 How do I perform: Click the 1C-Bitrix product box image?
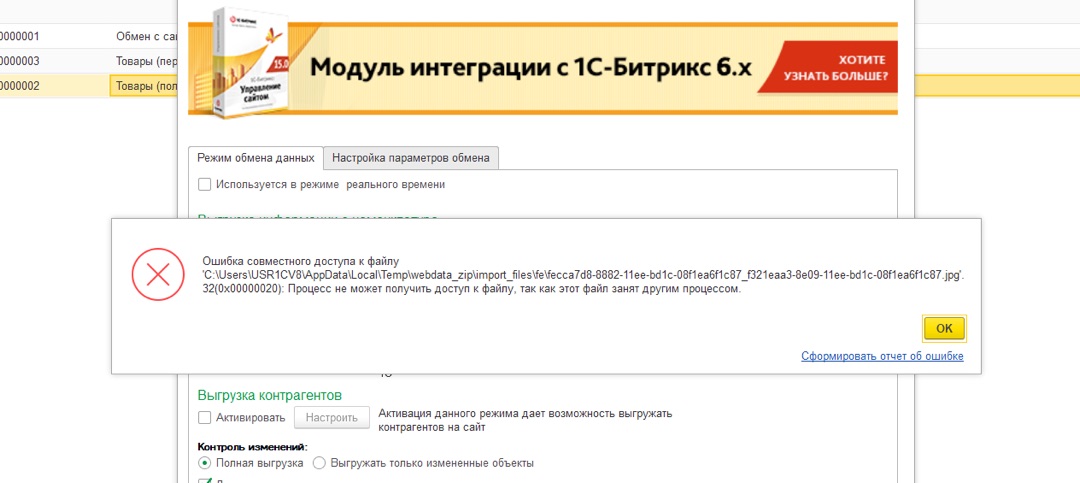[242, 63]
